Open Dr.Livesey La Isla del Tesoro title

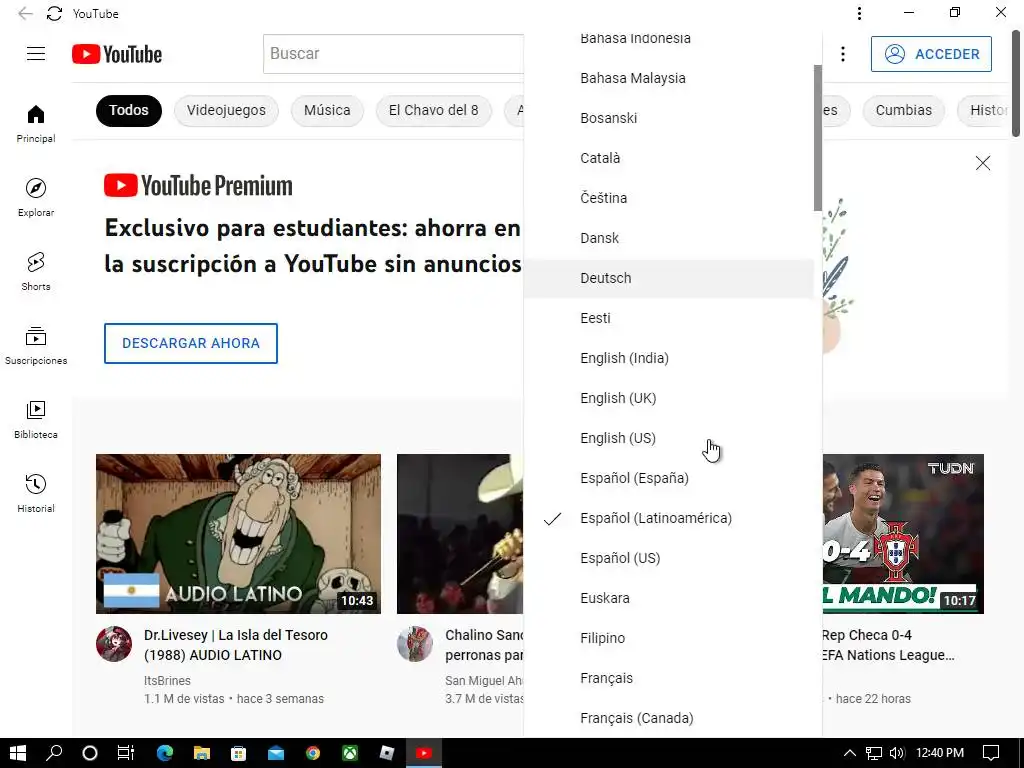[236, 645]
